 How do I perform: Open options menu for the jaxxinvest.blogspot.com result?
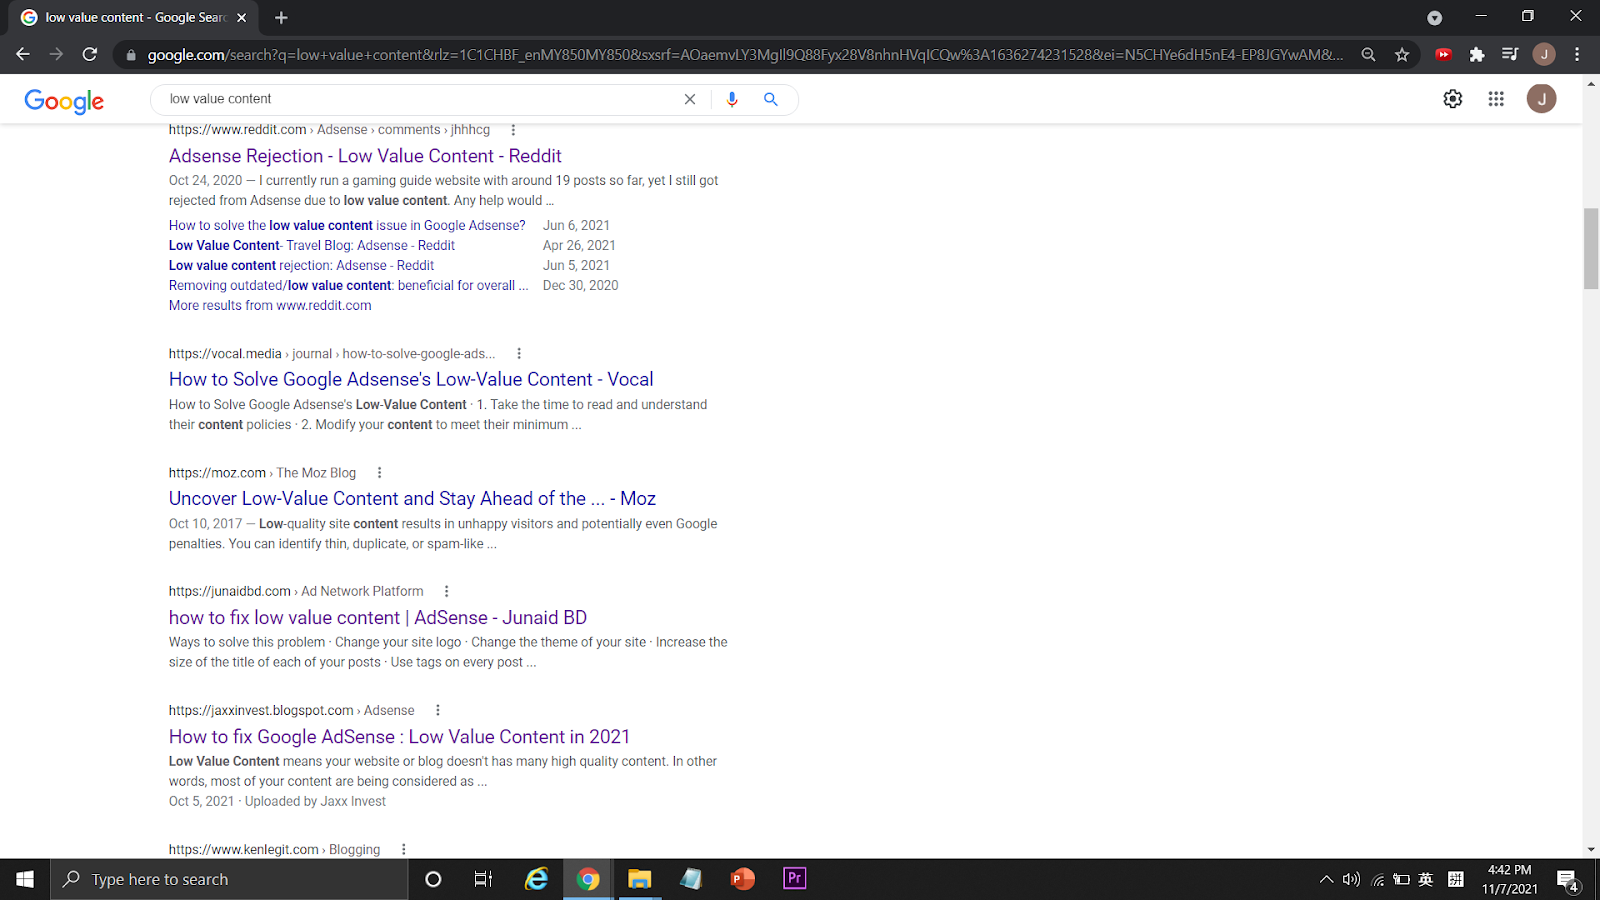tap(438, 711)
